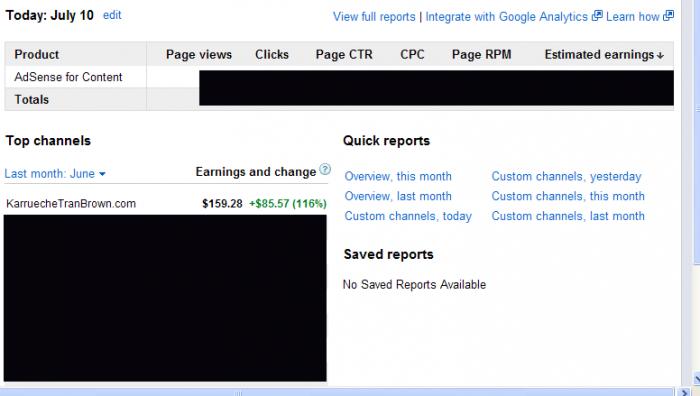Click the Product column header
The image size is (700, 396).
pos(37,54)
